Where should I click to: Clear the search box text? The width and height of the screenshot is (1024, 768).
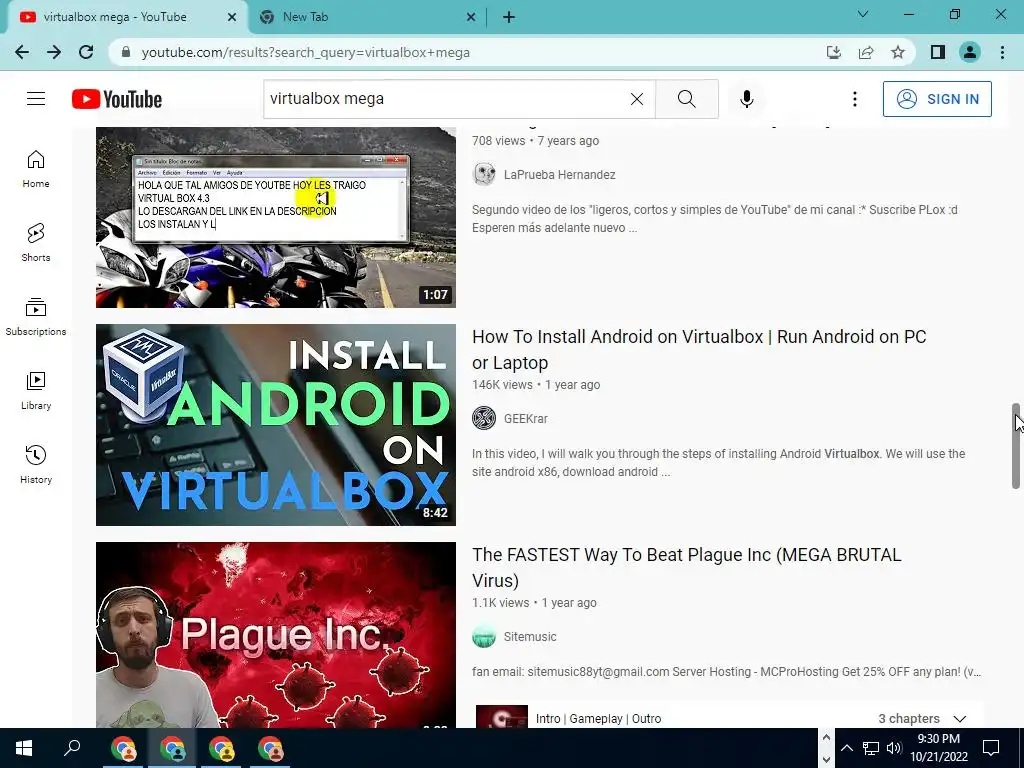tap(637, 99)
